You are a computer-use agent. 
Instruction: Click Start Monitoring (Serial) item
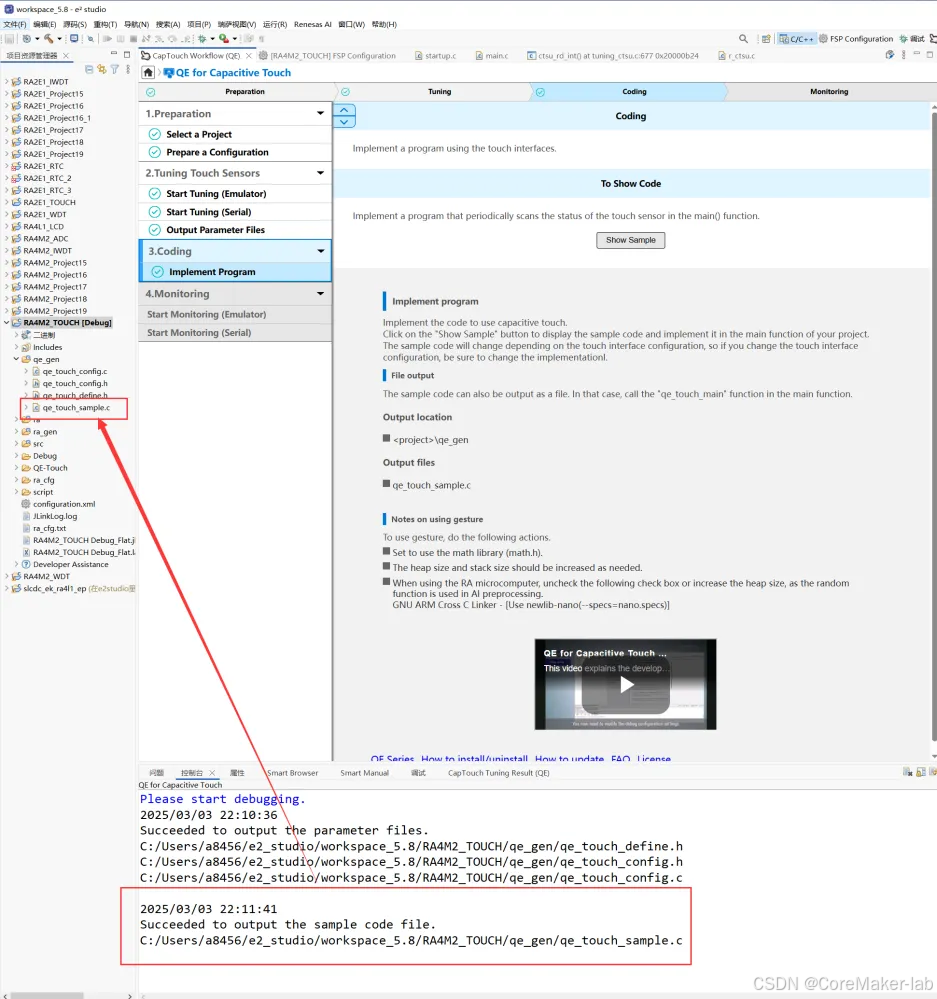235,333
